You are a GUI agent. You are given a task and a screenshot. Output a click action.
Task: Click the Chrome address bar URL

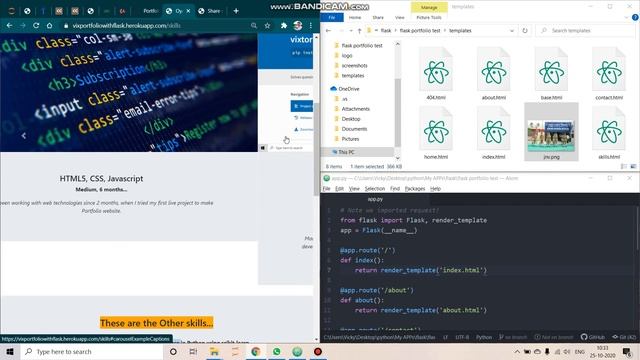point(127,25)
